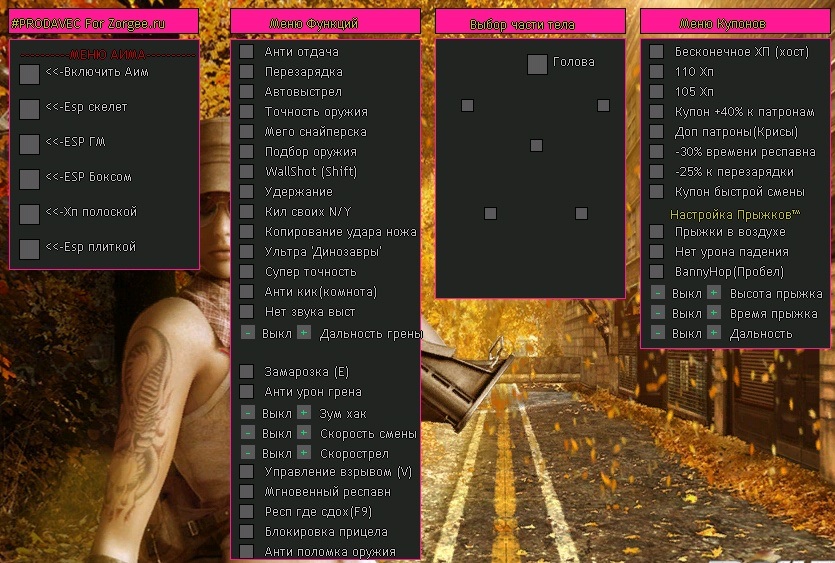
Task: Decrease Время прыжка with minus button
Action: [x=658, y=313]
